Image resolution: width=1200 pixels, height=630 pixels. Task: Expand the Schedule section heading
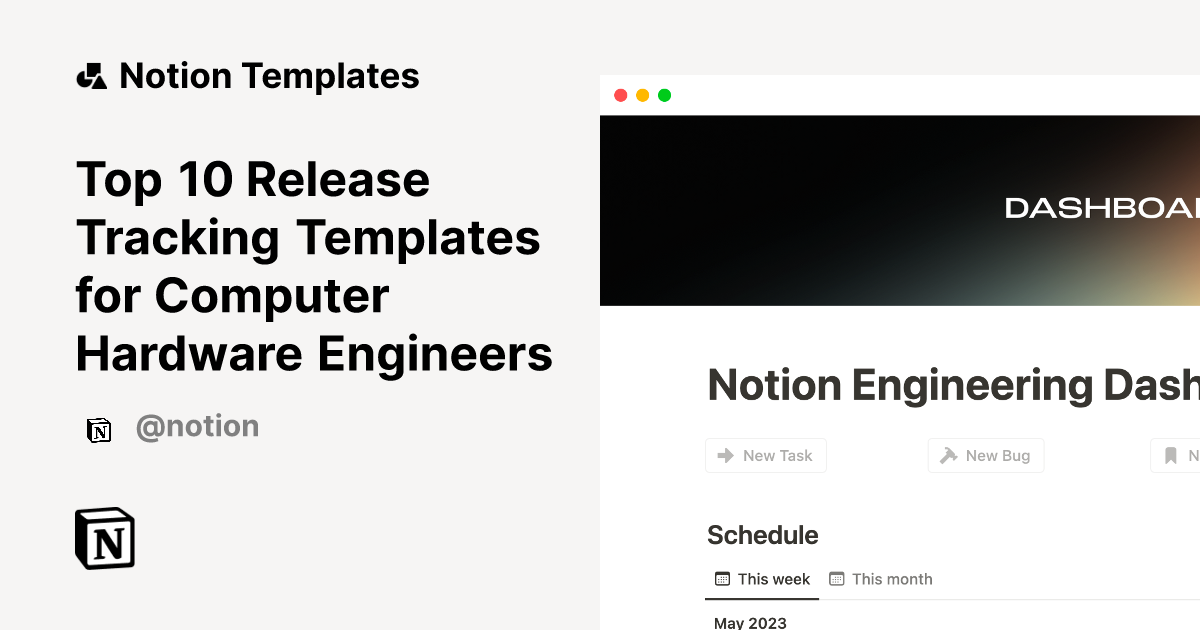point(762,535)
